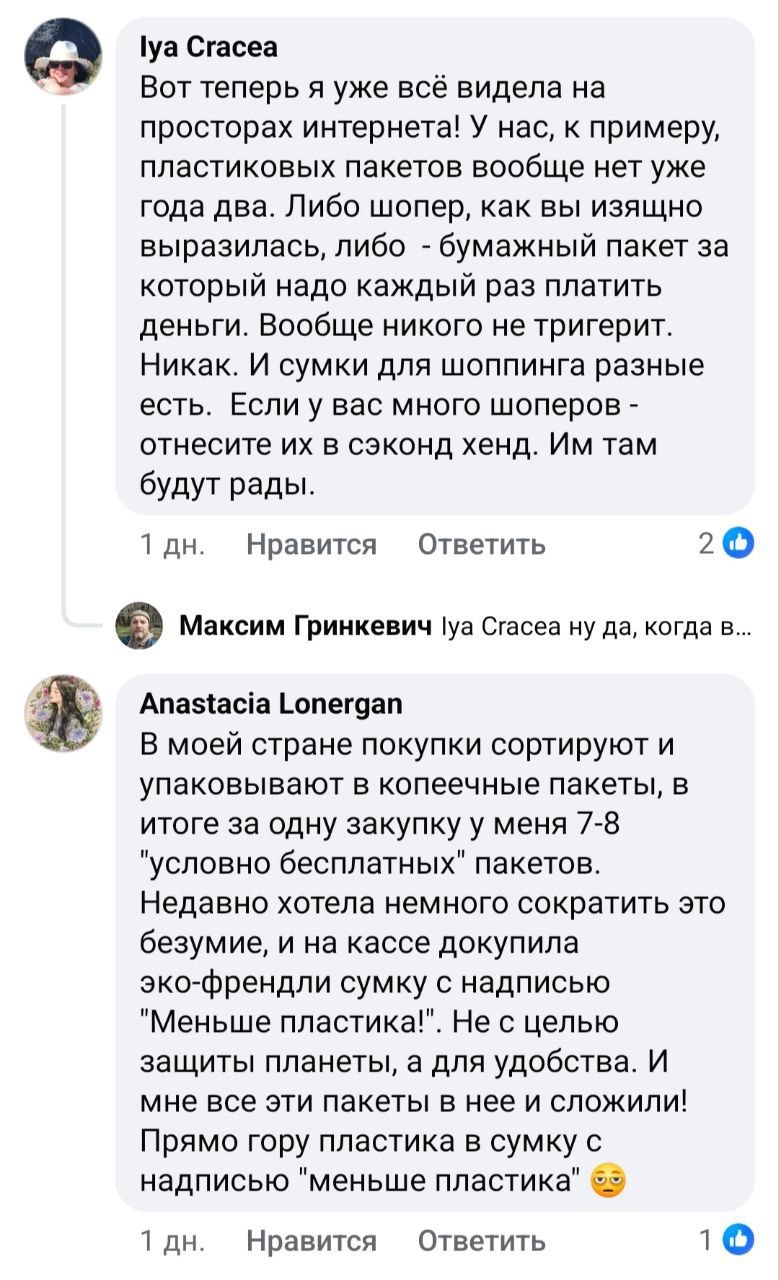Click the 1 дн. timestamp under Anastacia's comment

pyautogui.click(x=174, y=1241)
